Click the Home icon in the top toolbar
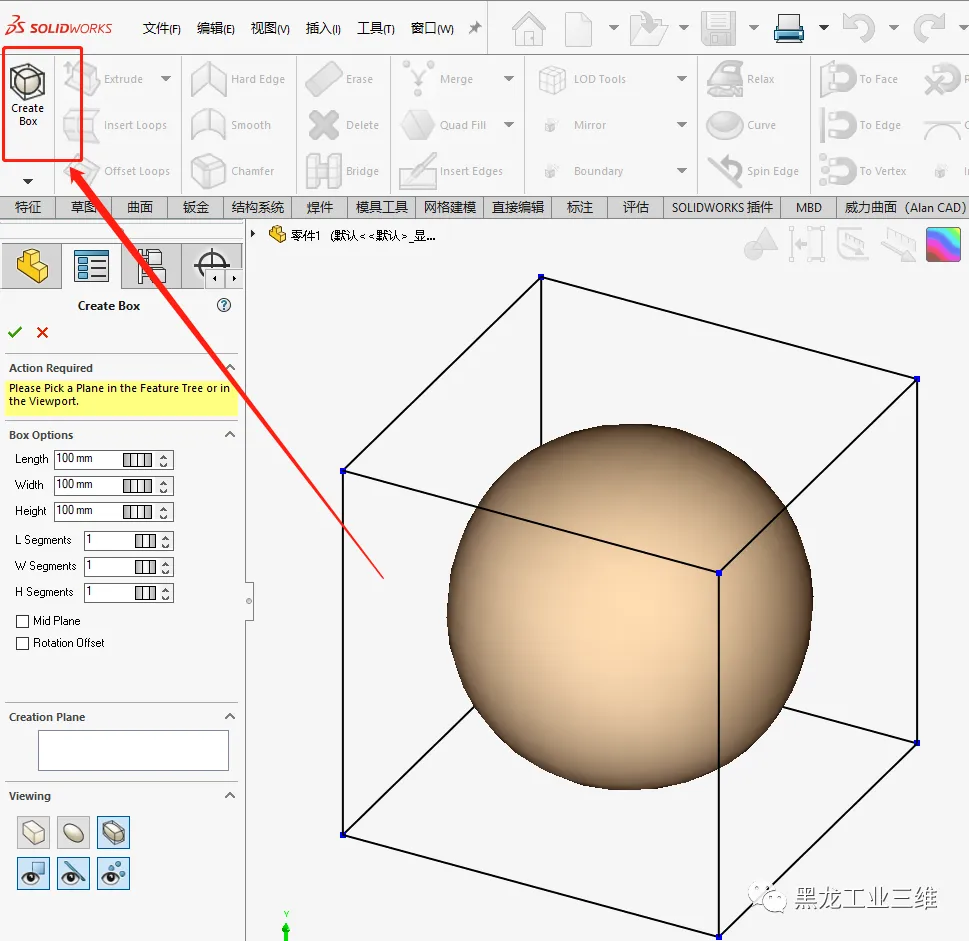Viewport: 969px width, 941px height. tap(529, 28)
